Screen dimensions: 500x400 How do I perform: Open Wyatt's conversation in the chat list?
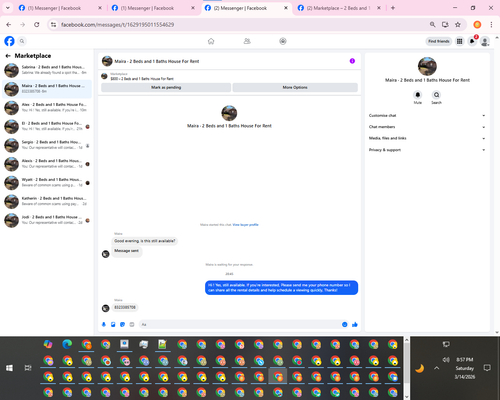[47, 183]
